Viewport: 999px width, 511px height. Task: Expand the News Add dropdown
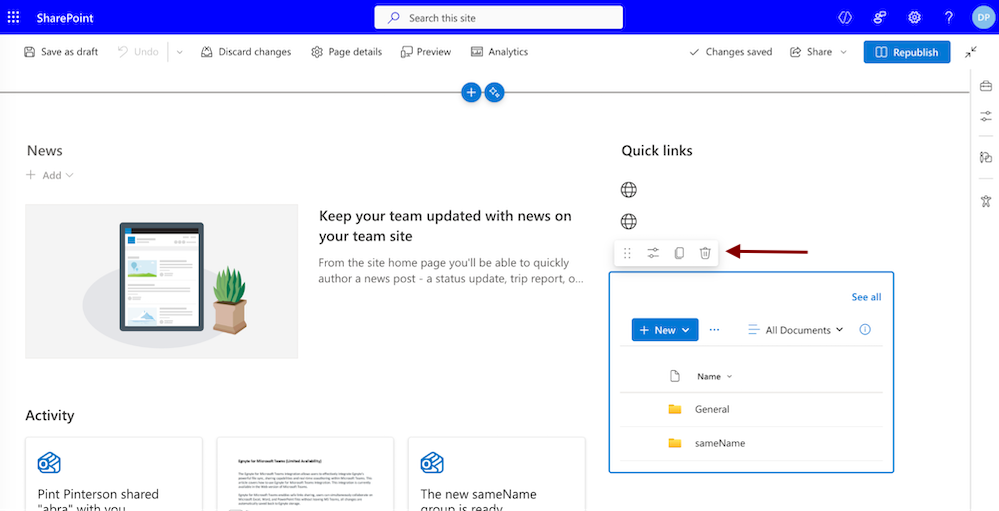(x=50, y=175)
